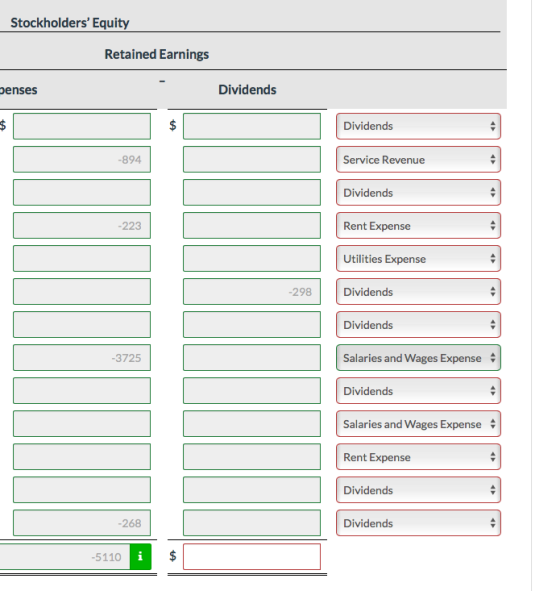This screenshot has width=560, height=591.
Task: Click the Retained Earnings heading
Action: tap(157, 54)
